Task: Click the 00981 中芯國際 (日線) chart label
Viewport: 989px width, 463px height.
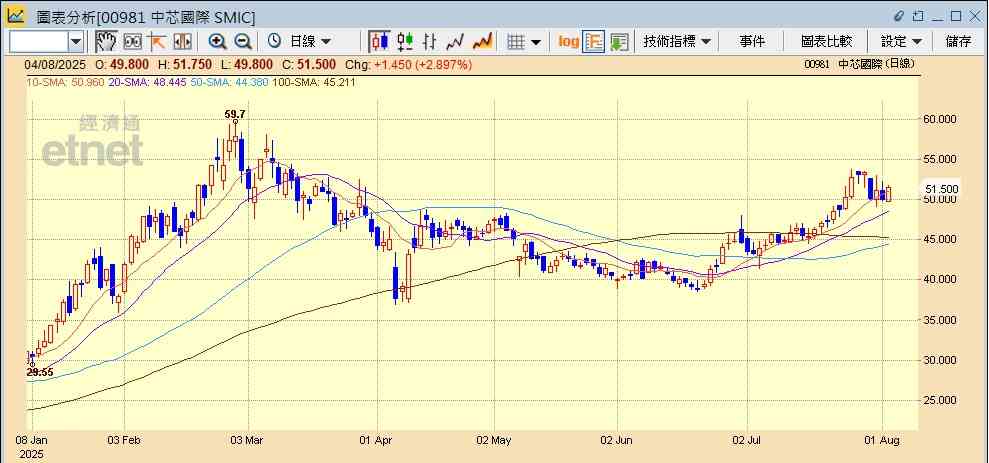Action: (860, 64)
